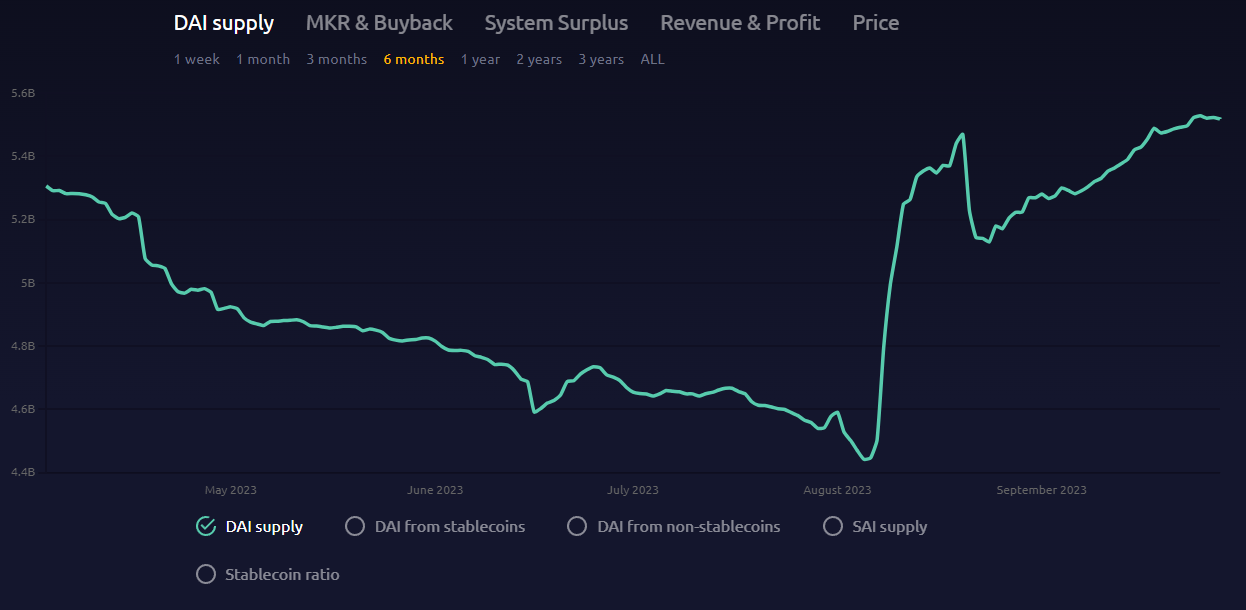Enable Stablecoin ratio series

point(206,574)
